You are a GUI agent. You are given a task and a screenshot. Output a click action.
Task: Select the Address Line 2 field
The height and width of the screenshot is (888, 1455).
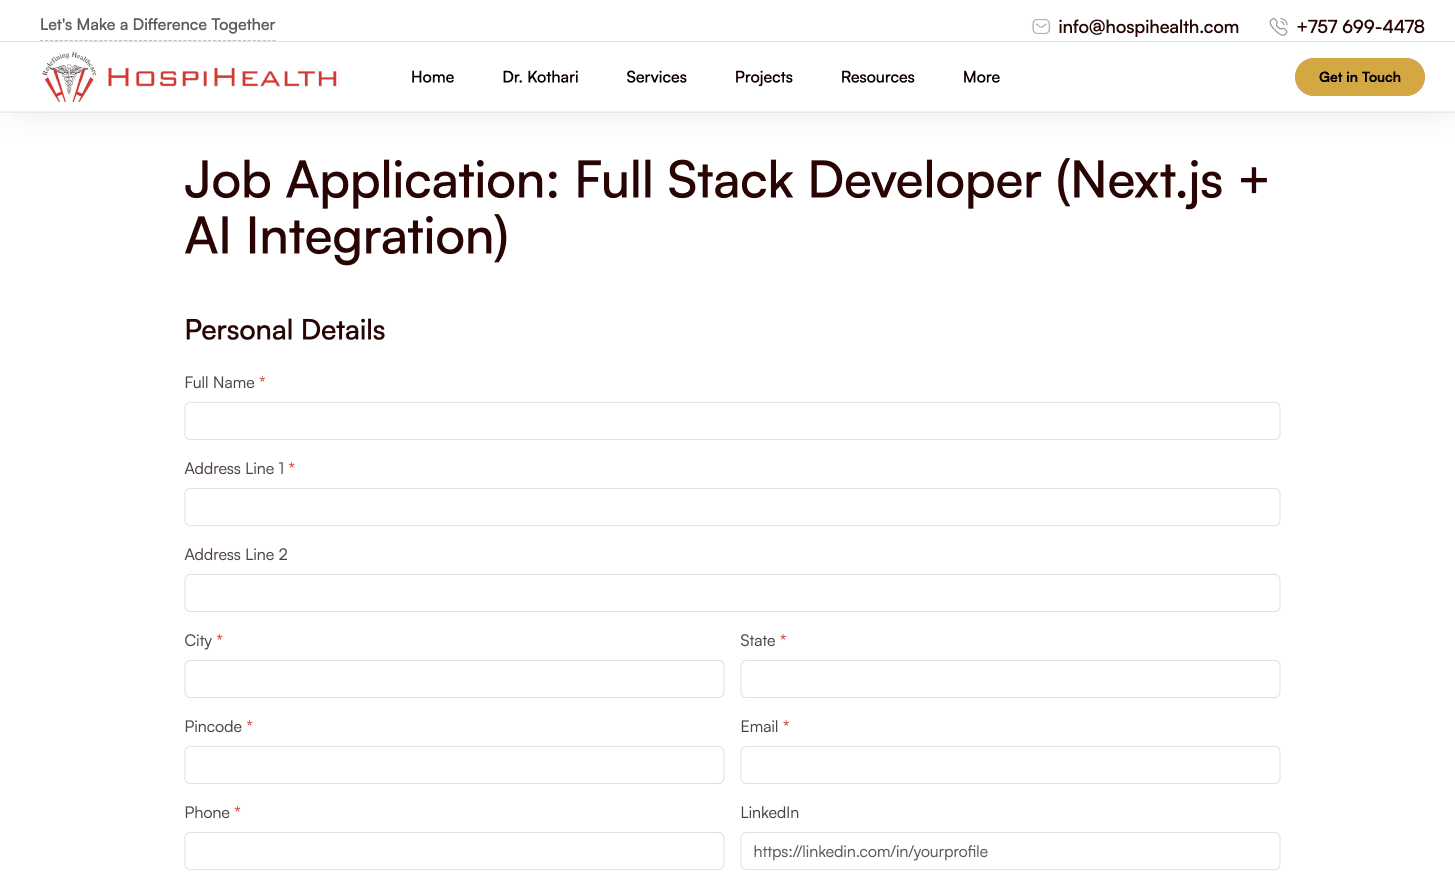pyautogui.click(x=732, y=593)
